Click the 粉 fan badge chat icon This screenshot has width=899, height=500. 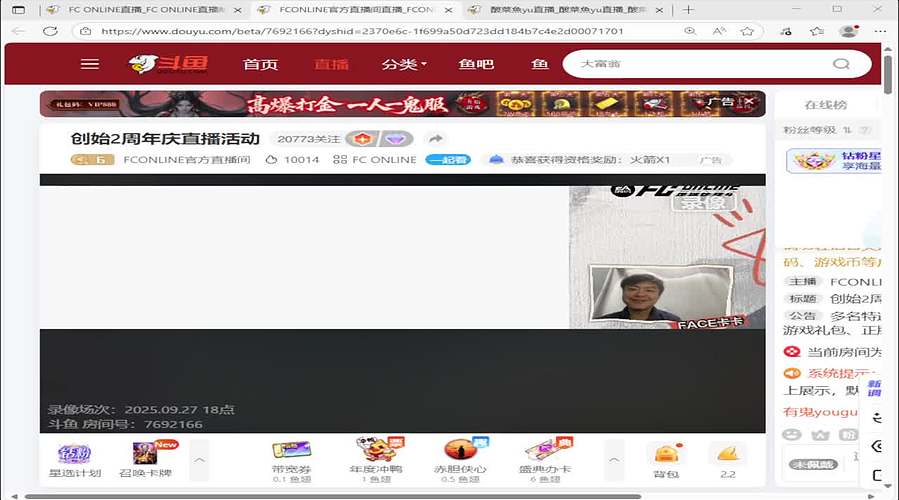pos(849,435)
